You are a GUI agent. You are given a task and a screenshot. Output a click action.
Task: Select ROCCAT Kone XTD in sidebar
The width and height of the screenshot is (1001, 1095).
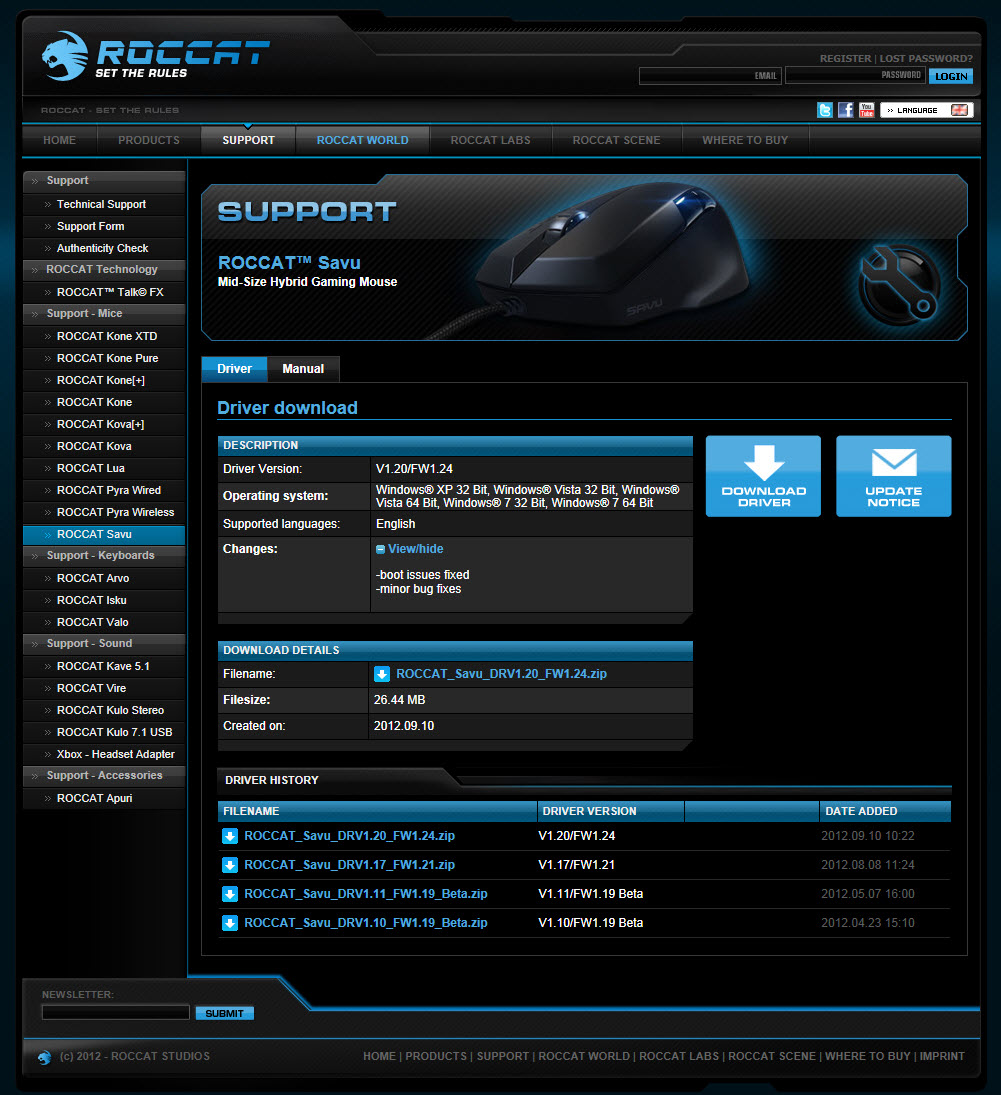pos(104,337)
